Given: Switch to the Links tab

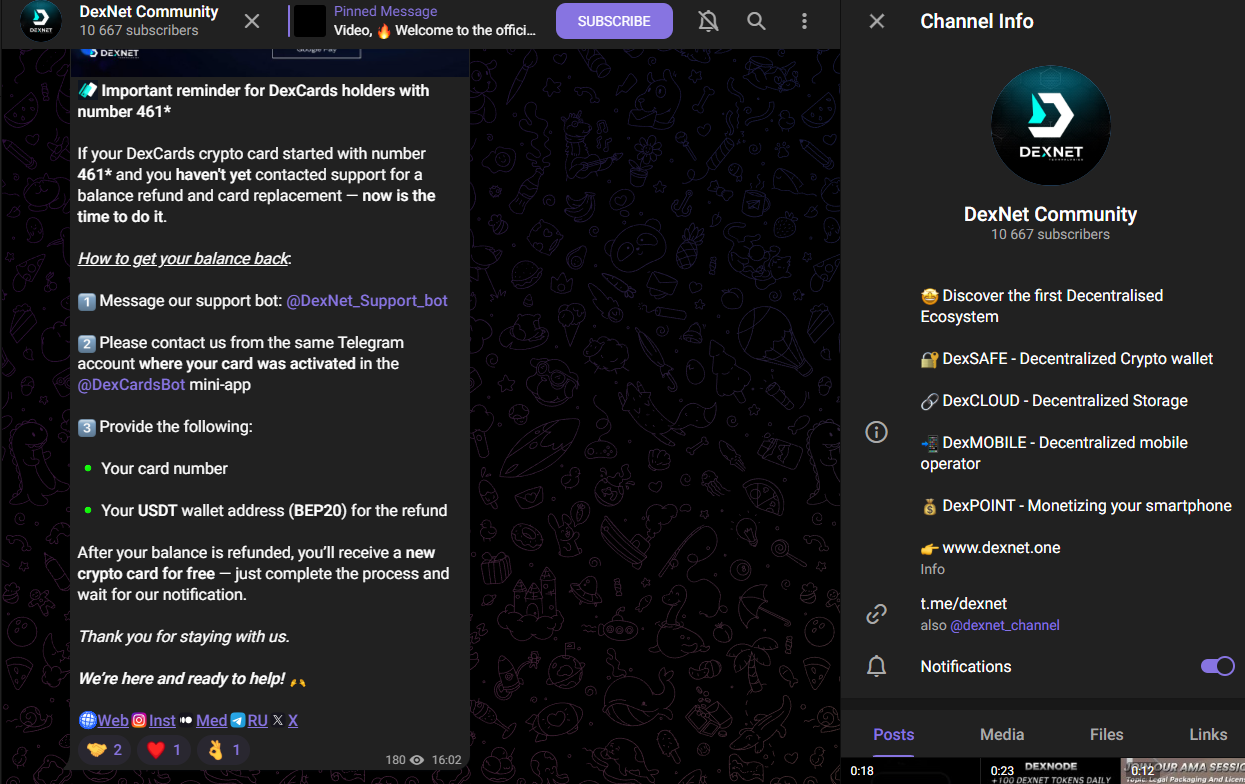Looking at the screenshot, I should [x=1208, y=734].
